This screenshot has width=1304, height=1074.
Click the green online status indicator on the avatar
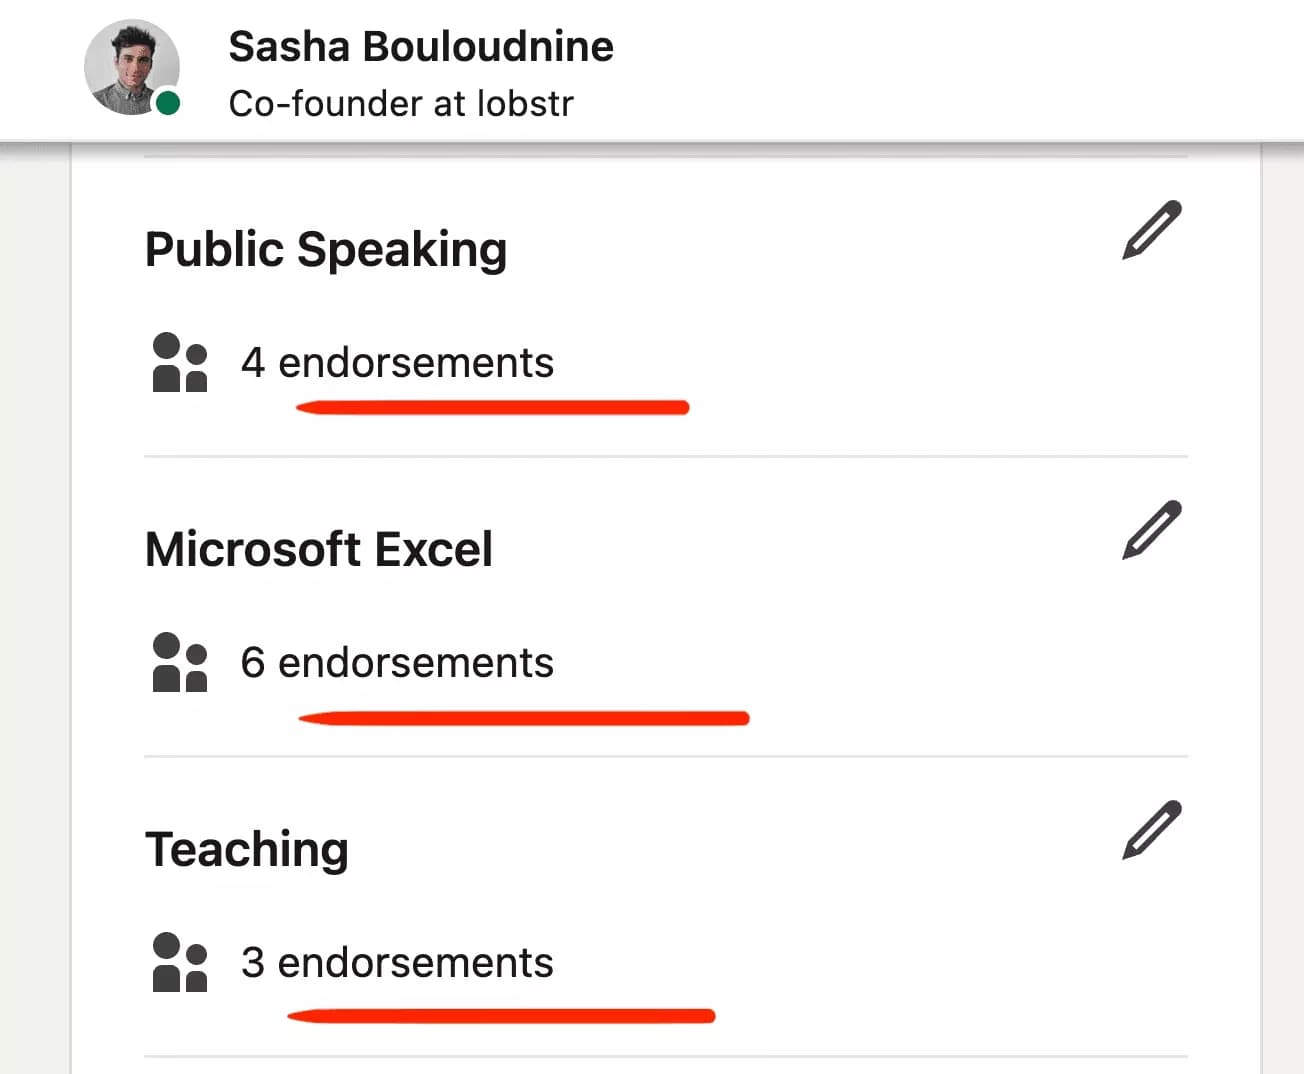169,103
